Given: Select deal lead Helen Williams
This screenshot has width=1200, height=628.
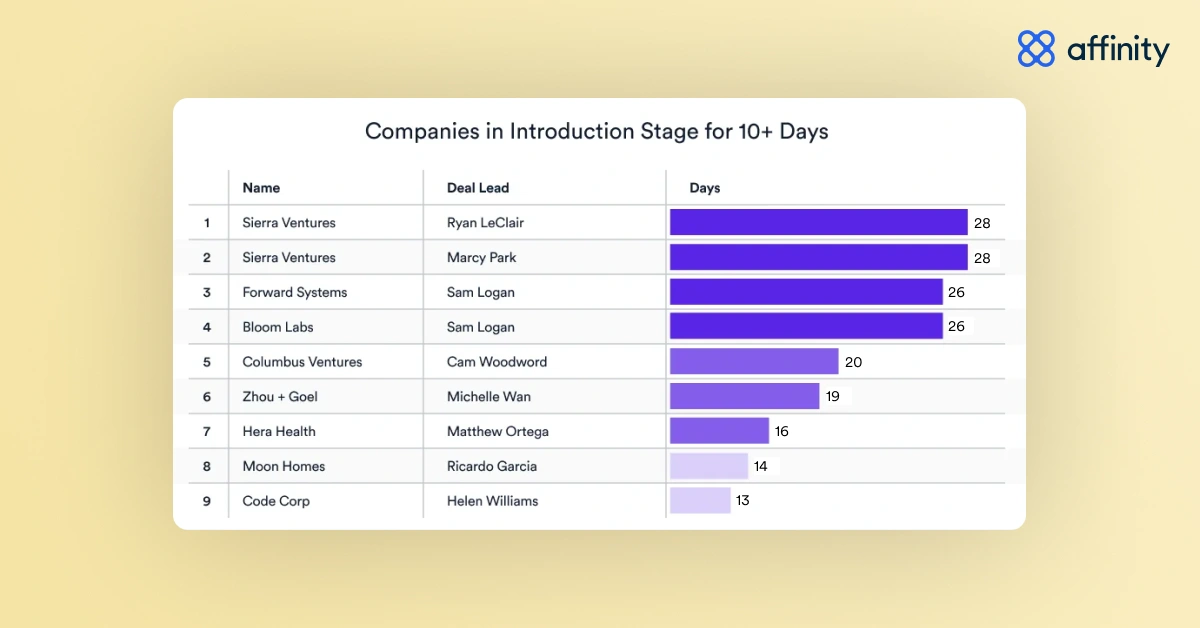Looking at the screenshot, I should (492, 501).
